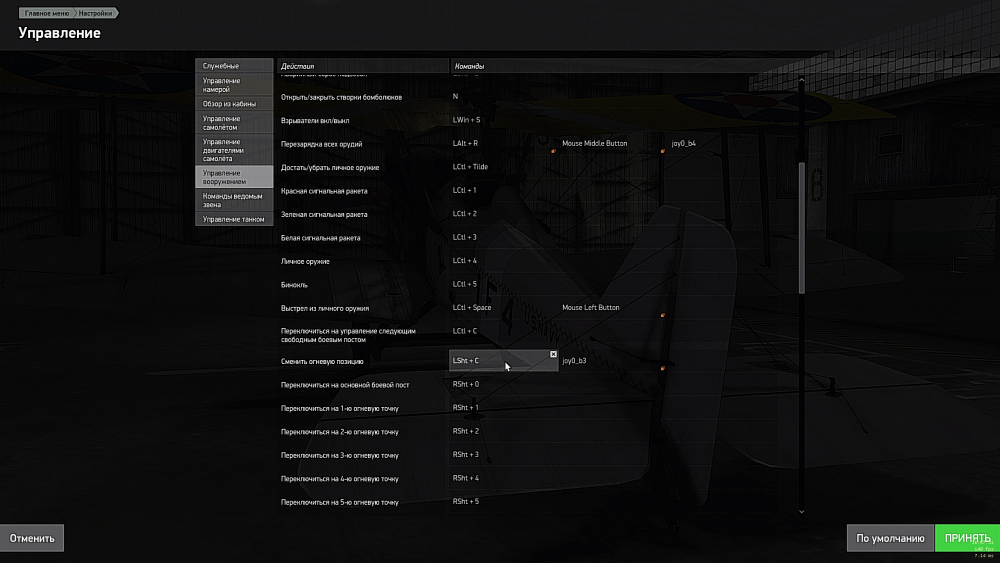Click the ПРИНЯТЬ button
1000x563 pixels.
967,538
